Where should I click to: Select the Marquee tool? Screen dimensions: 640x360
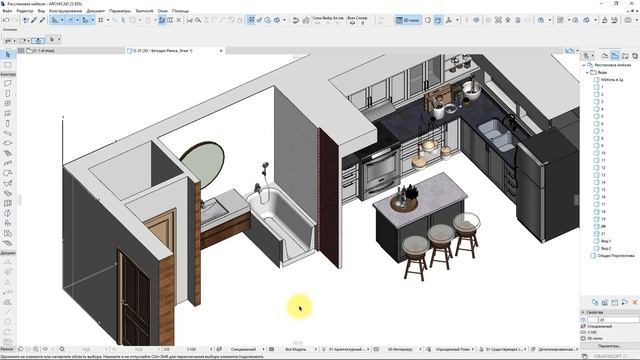8,65
